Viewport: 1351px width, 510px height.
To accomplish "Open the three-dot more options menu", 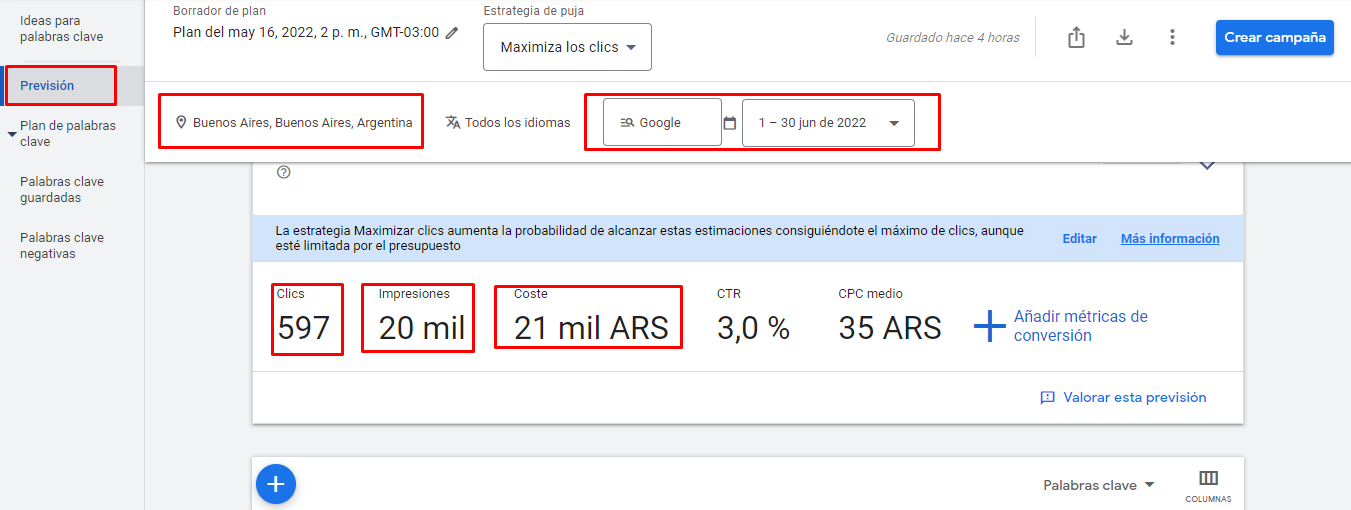I will coord(1172,38).
